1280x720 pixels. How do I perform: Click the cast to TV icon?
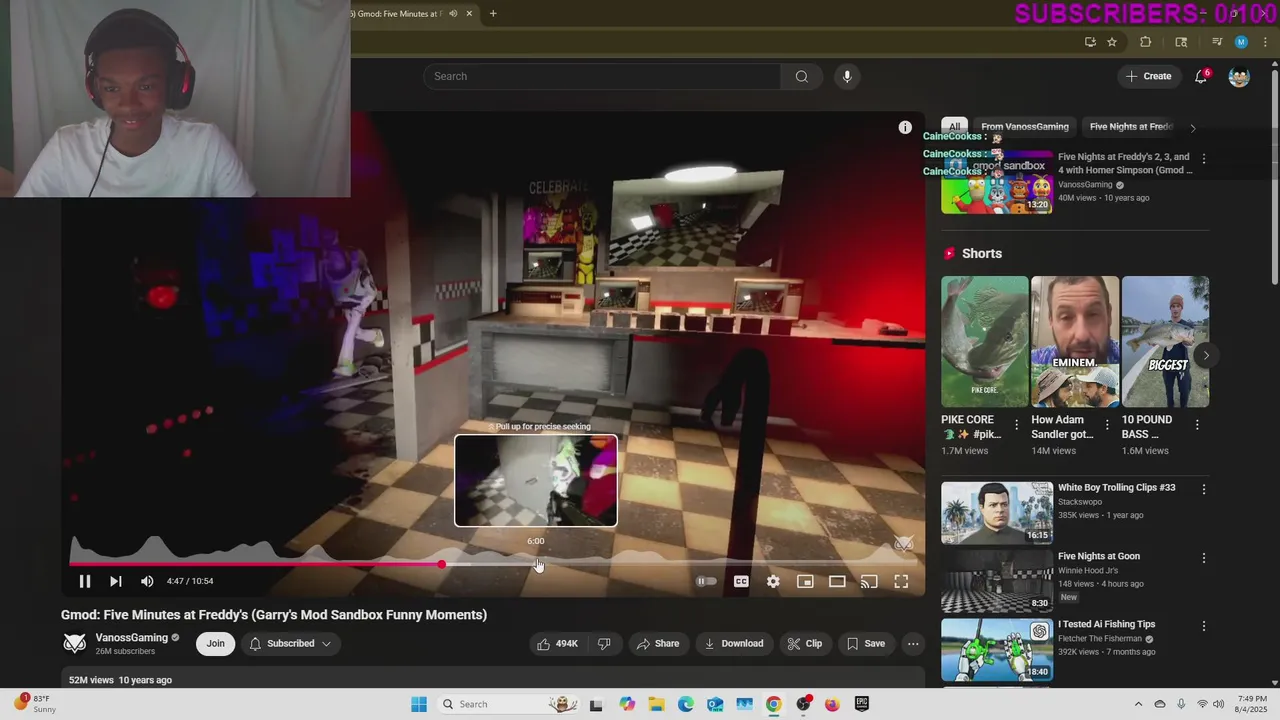click(869, 581)
